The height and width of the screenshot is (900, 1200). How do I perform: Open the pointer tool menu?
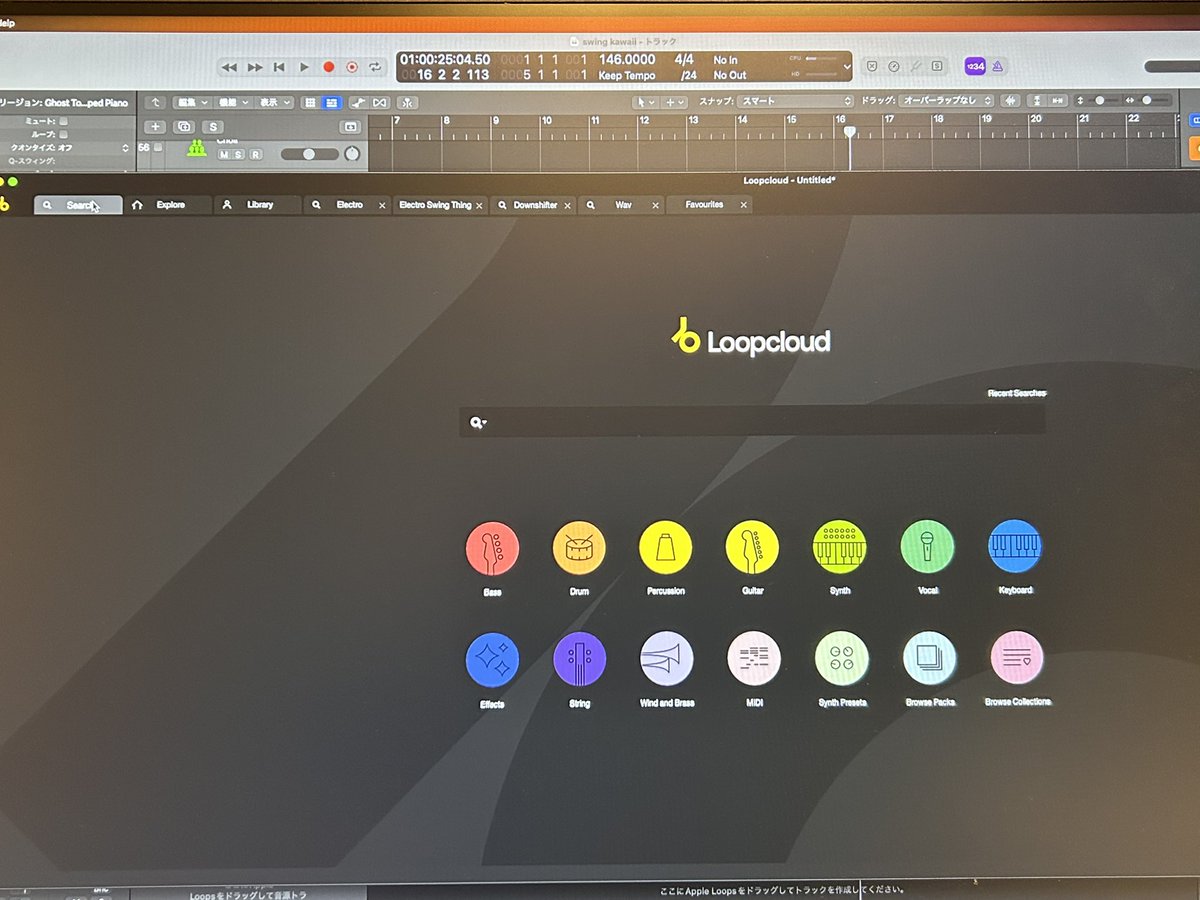coord(645,102)
